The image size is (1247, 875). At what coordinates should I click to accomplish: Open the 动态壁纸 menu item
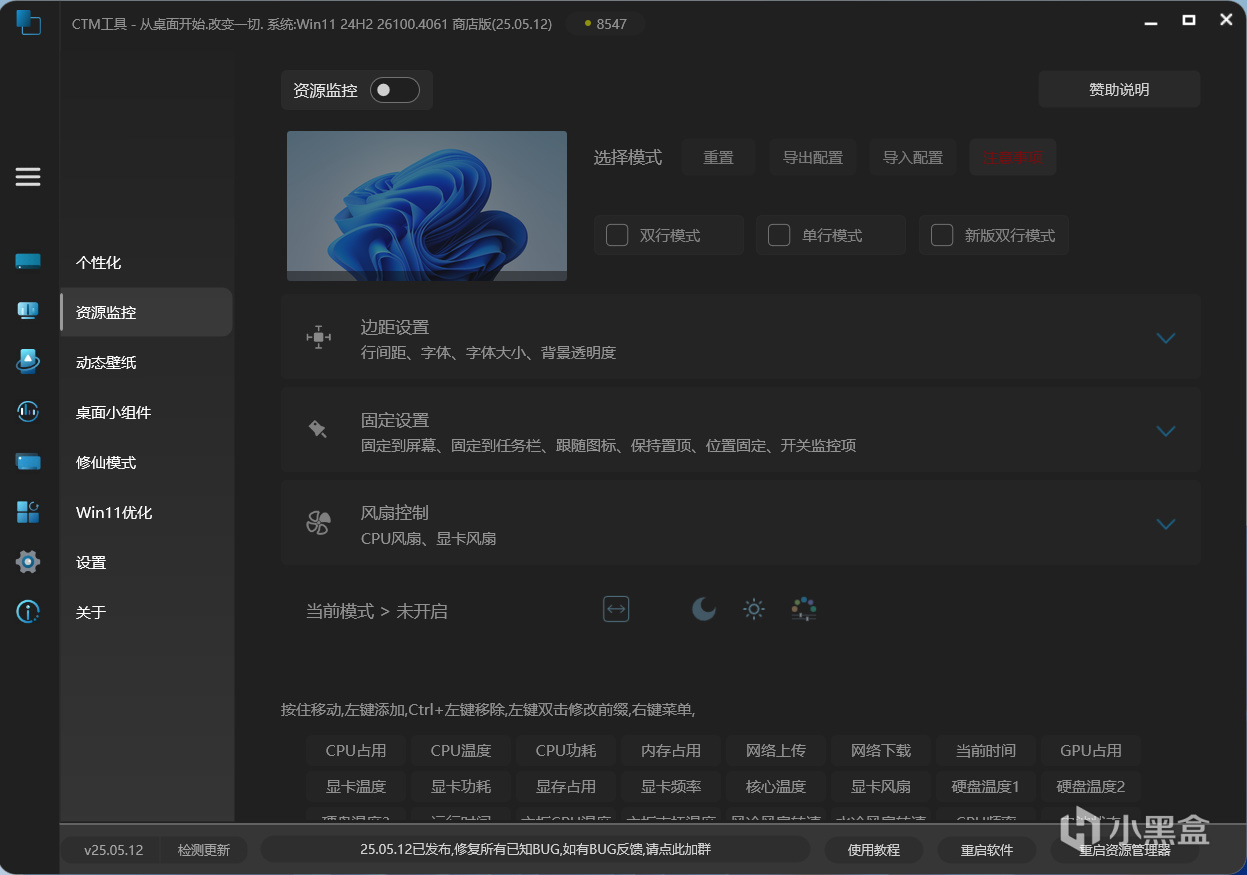pyautogui.click(x=146, y=362)
